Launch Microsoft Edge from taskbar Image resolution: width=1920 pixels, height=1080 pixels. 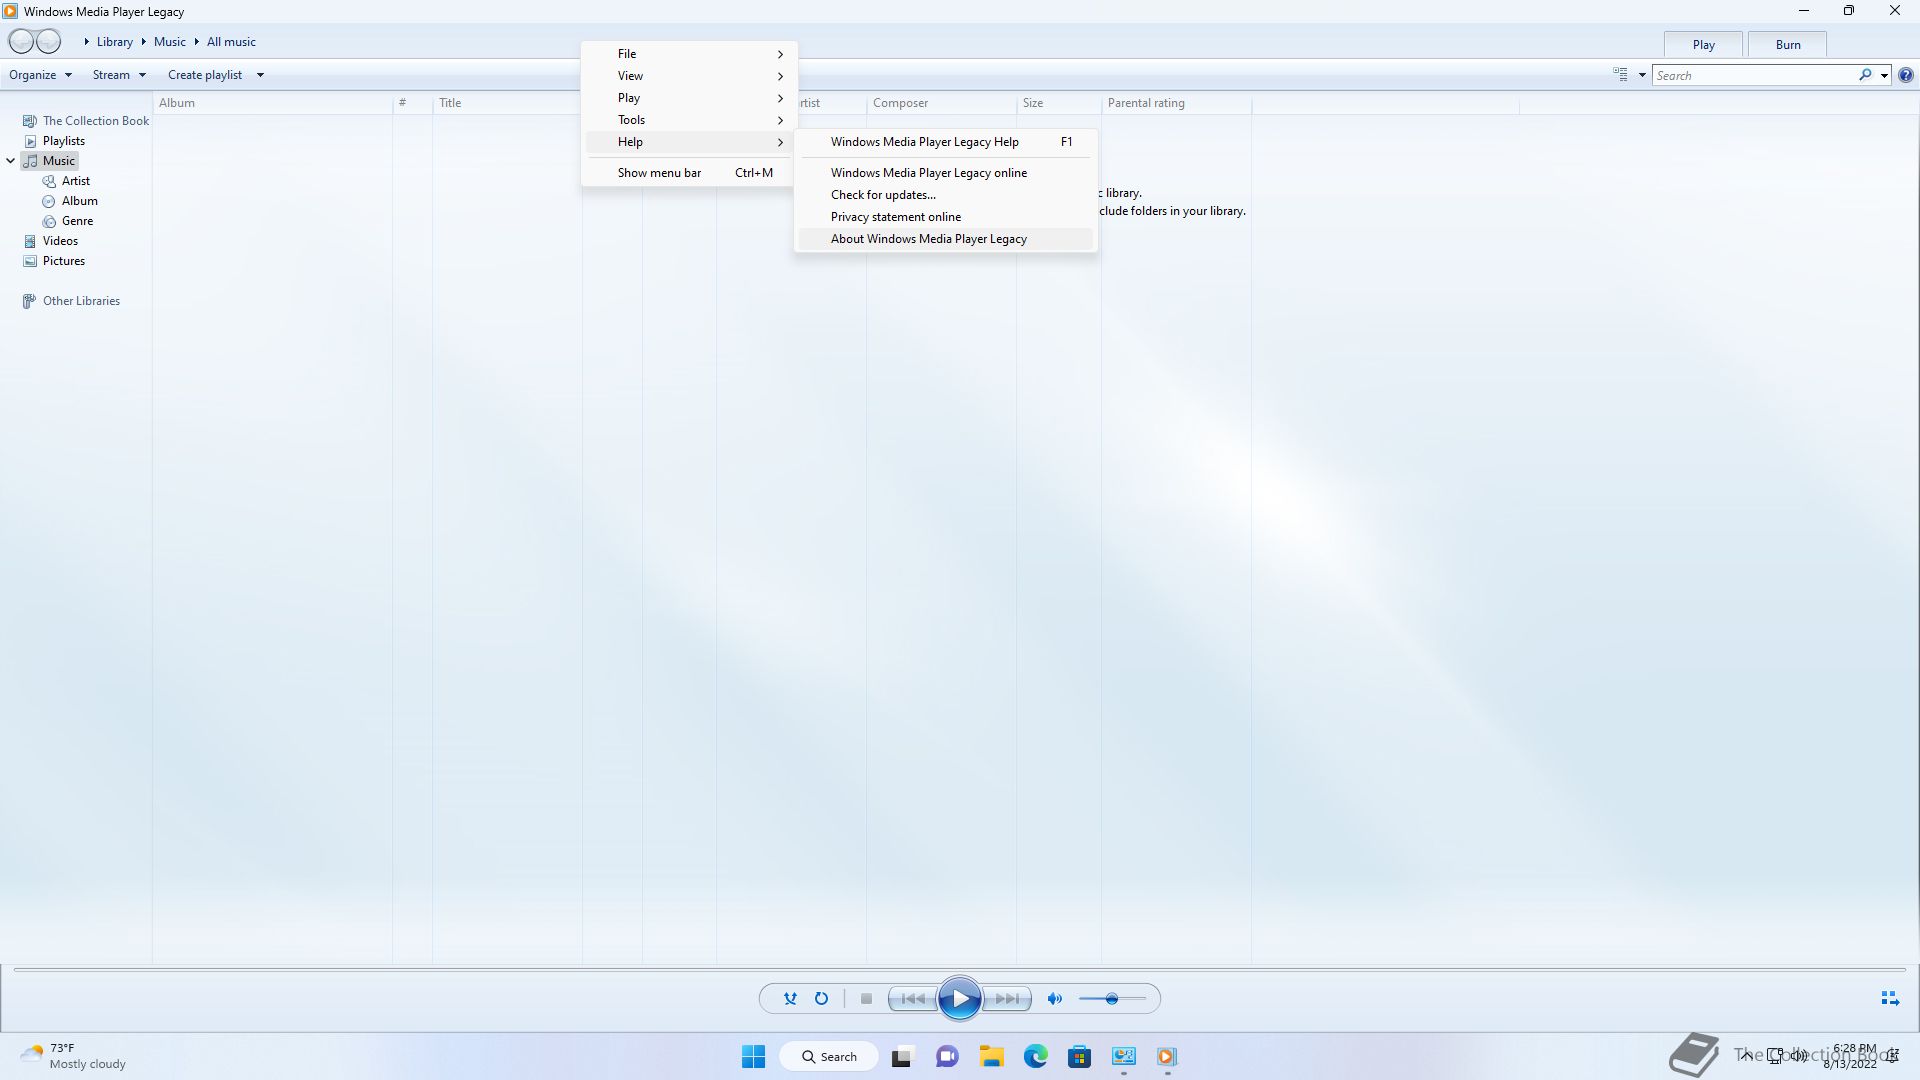click(x=1035, y=1056)
